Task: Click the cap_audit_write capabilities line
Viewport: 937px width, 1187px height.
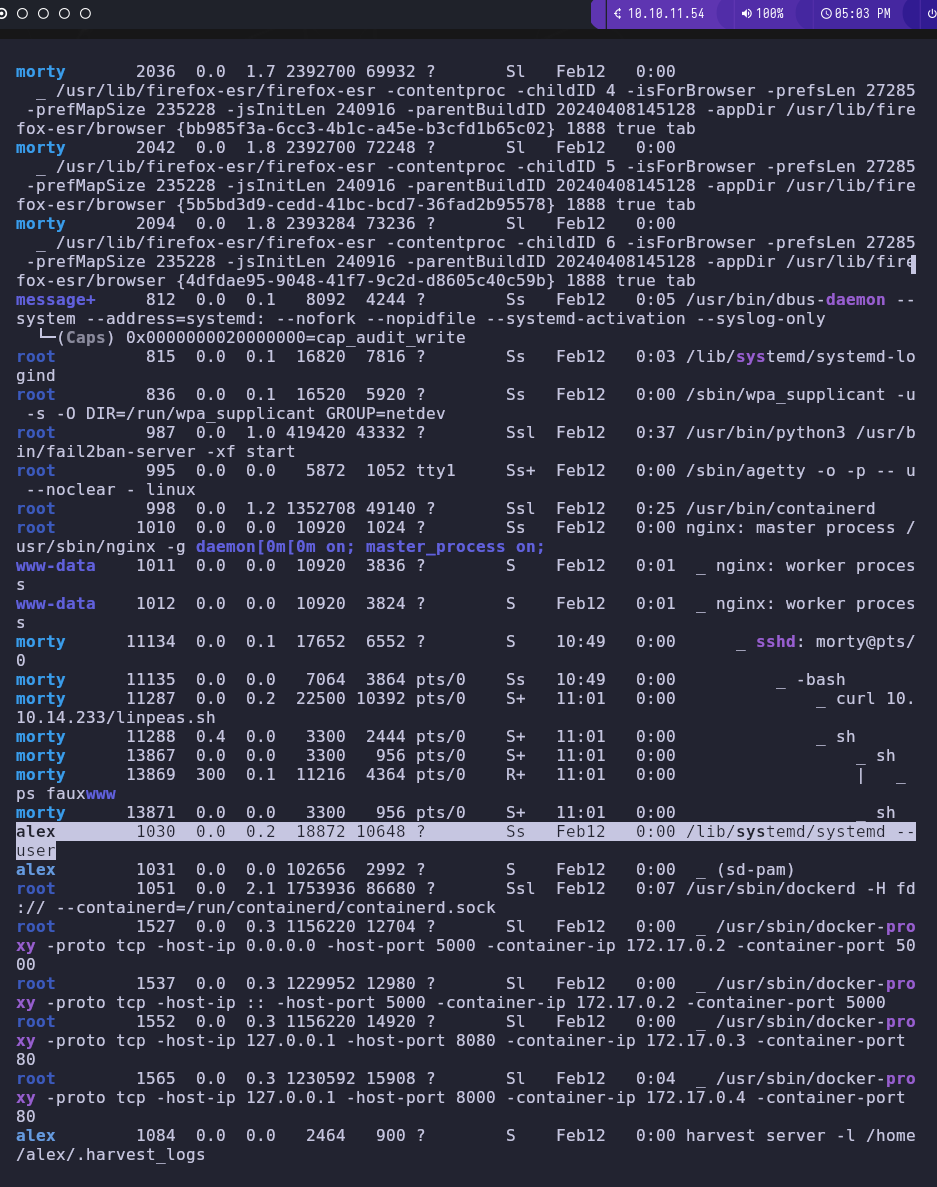Action: pyautogui.click(x=252, y=338)
